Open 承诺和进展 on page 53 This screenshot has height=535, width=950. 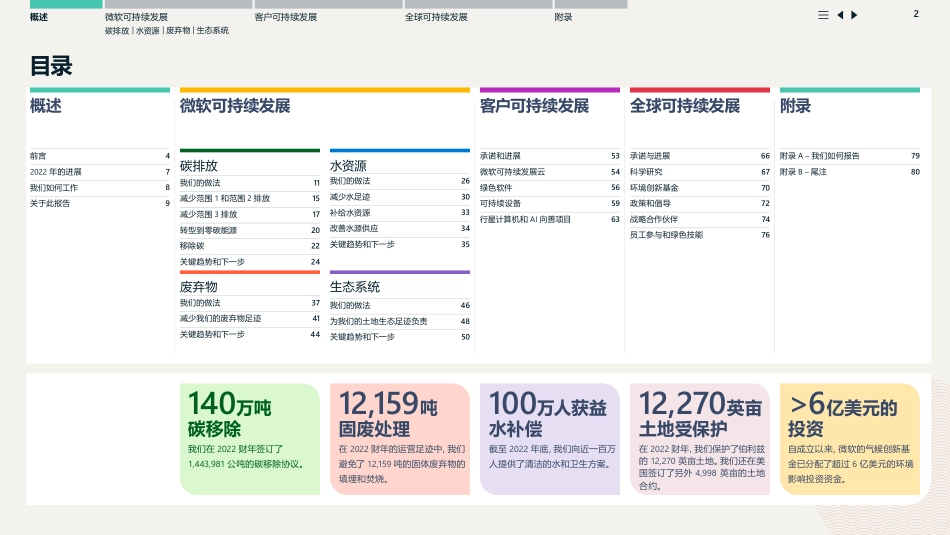(x=550, y=156)
